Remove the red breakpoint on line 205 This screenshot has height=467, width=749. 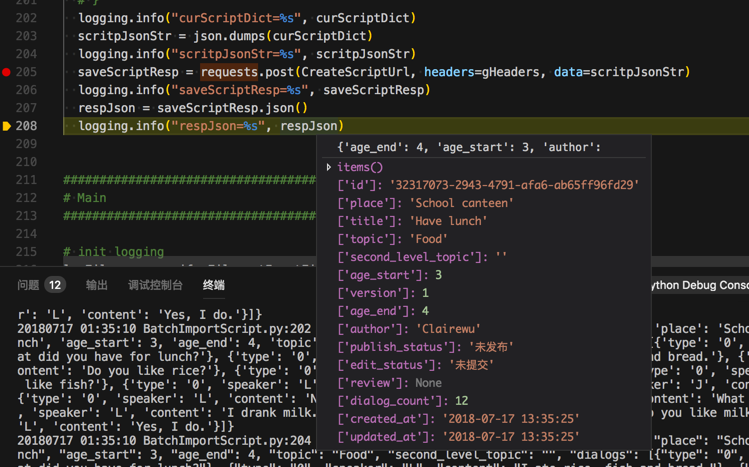[6, 72]
